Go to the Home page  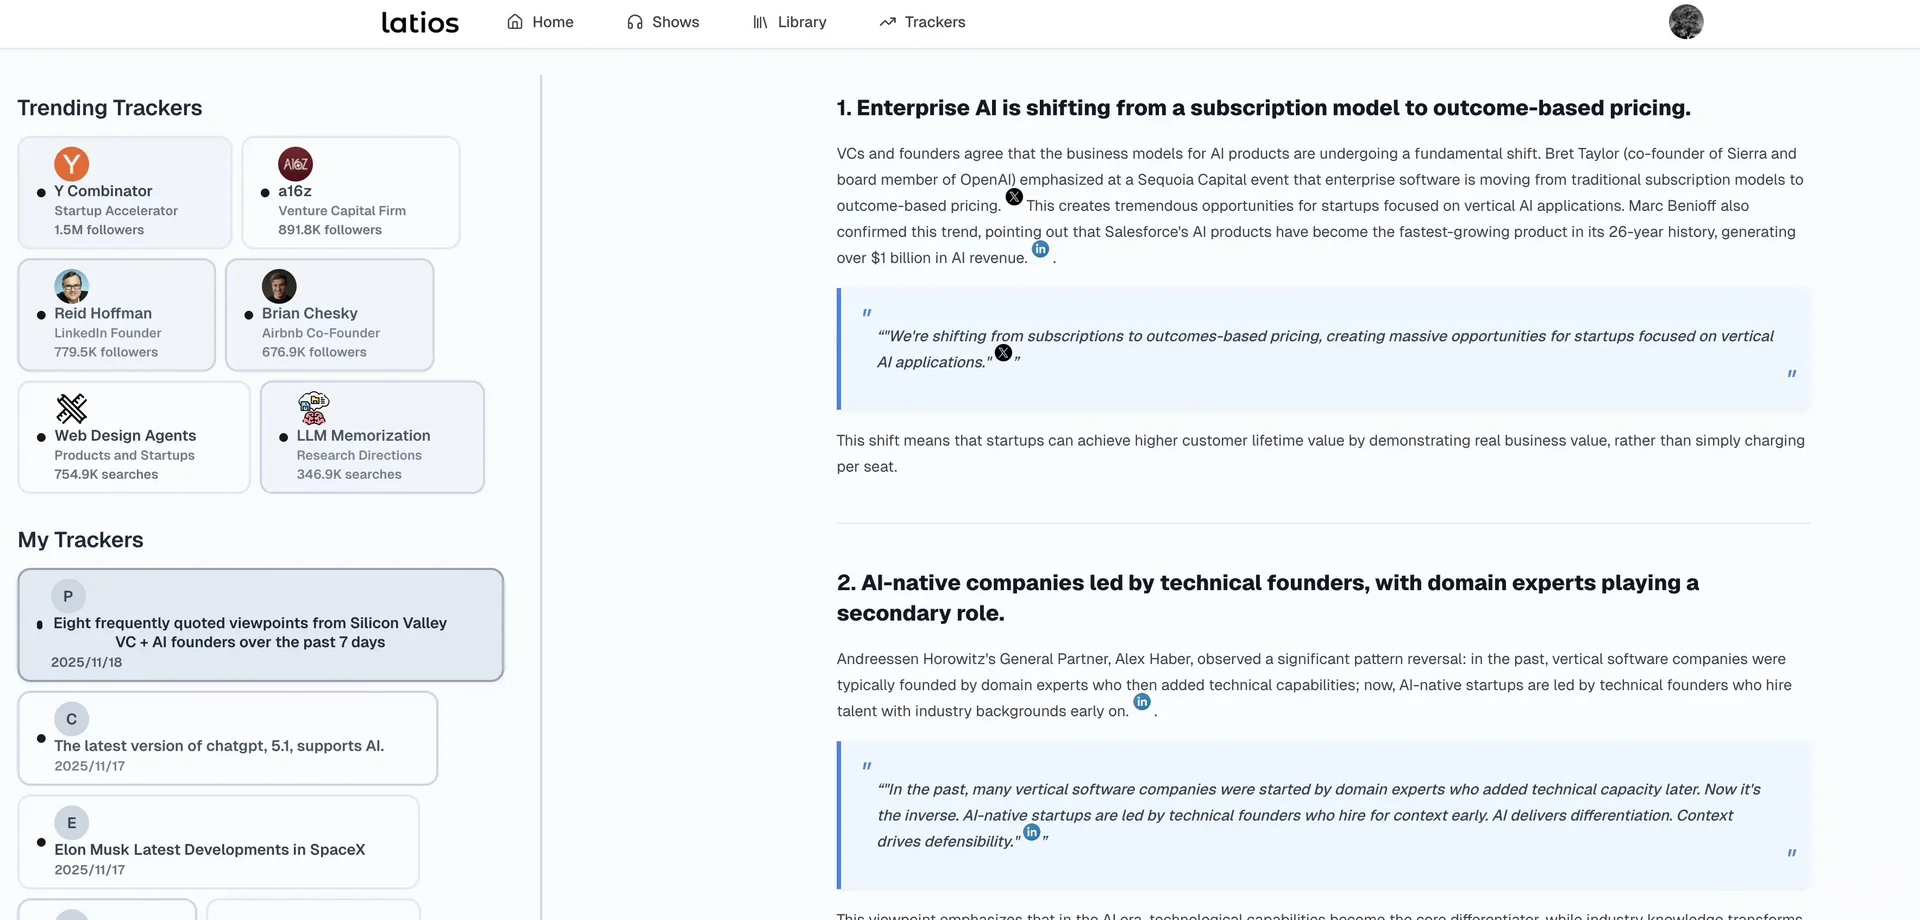[540, 22]
